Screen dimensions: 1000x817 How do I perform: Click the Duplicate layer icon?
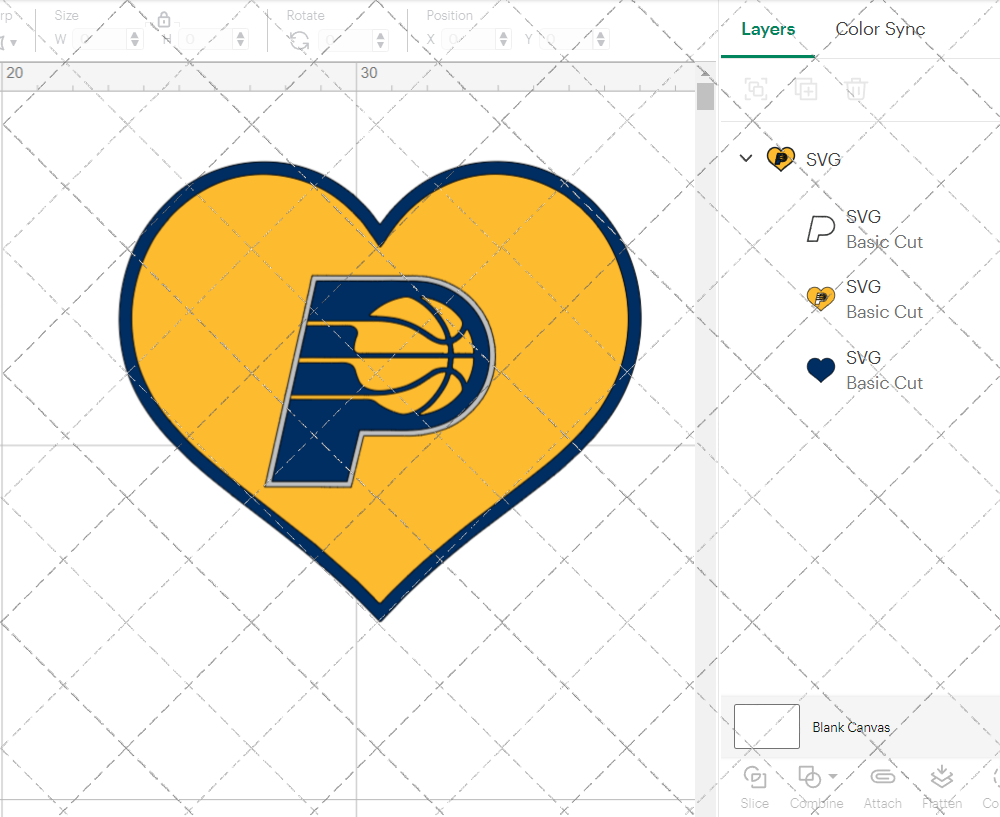[805, 89]
